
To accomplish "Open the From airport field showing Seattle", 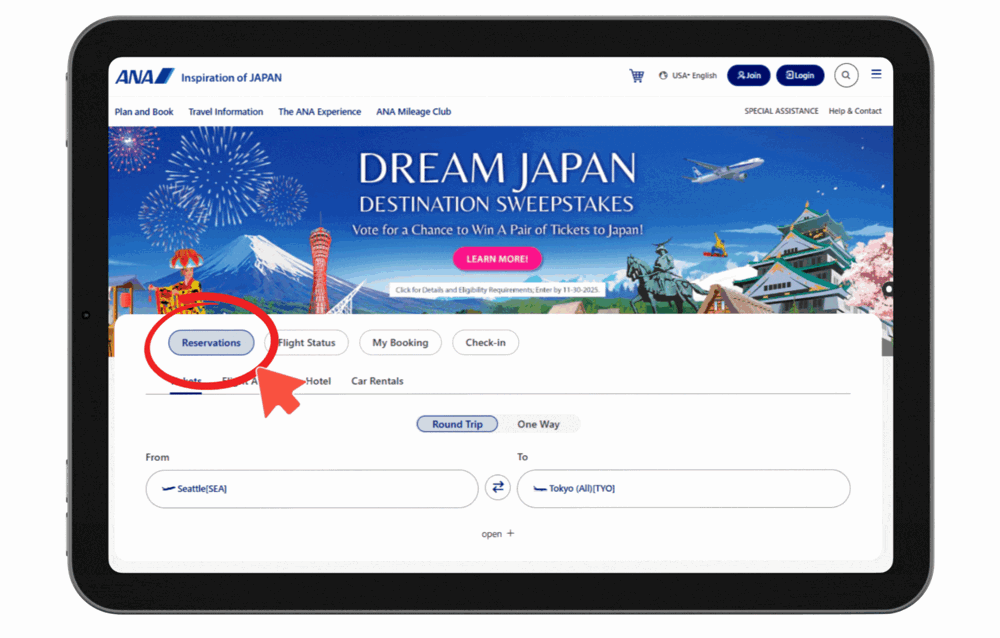I will point(312,489).
